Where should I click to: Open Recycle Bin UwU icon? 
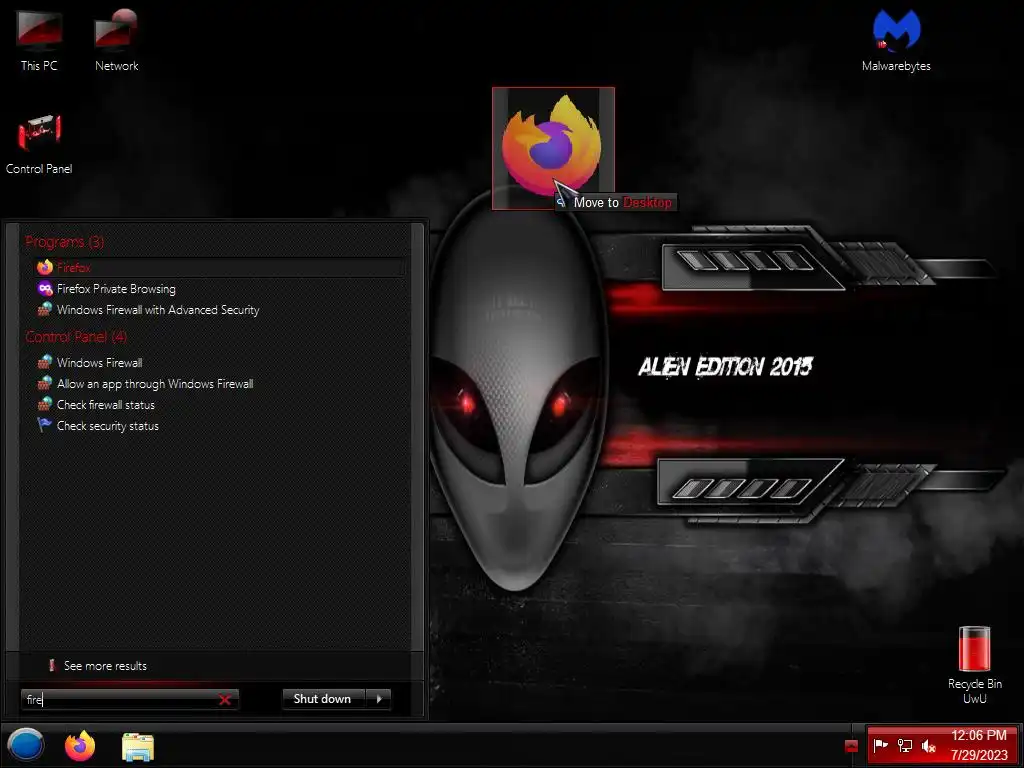[x=974, y=665]
